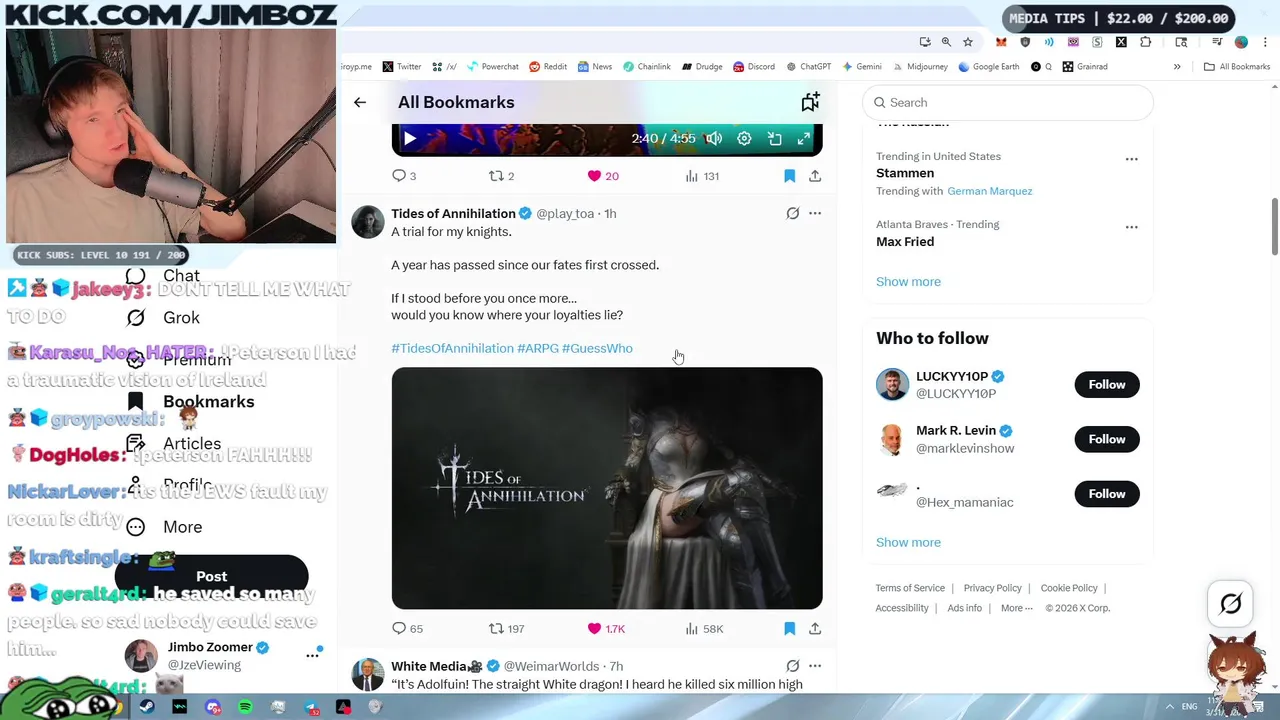Open Articles in the X sidebar
1280x720 pixels.
[174, 444]
